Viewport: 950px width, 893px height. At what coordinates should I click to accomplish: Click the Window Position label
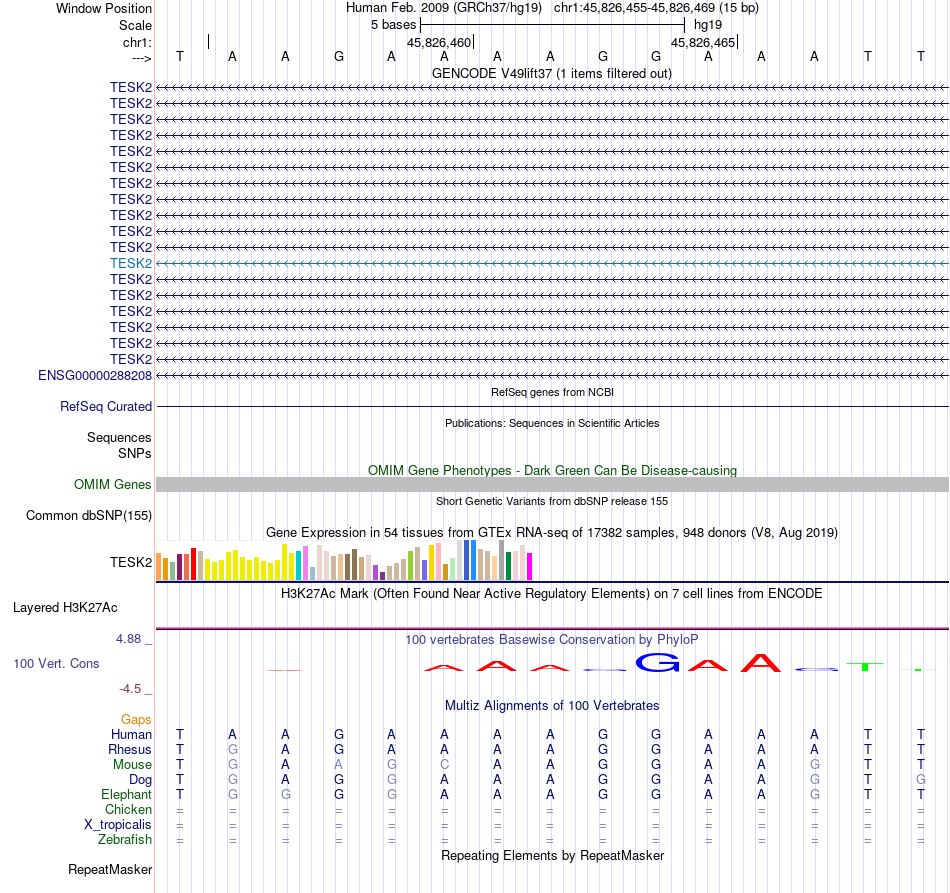tap(104, 8)
